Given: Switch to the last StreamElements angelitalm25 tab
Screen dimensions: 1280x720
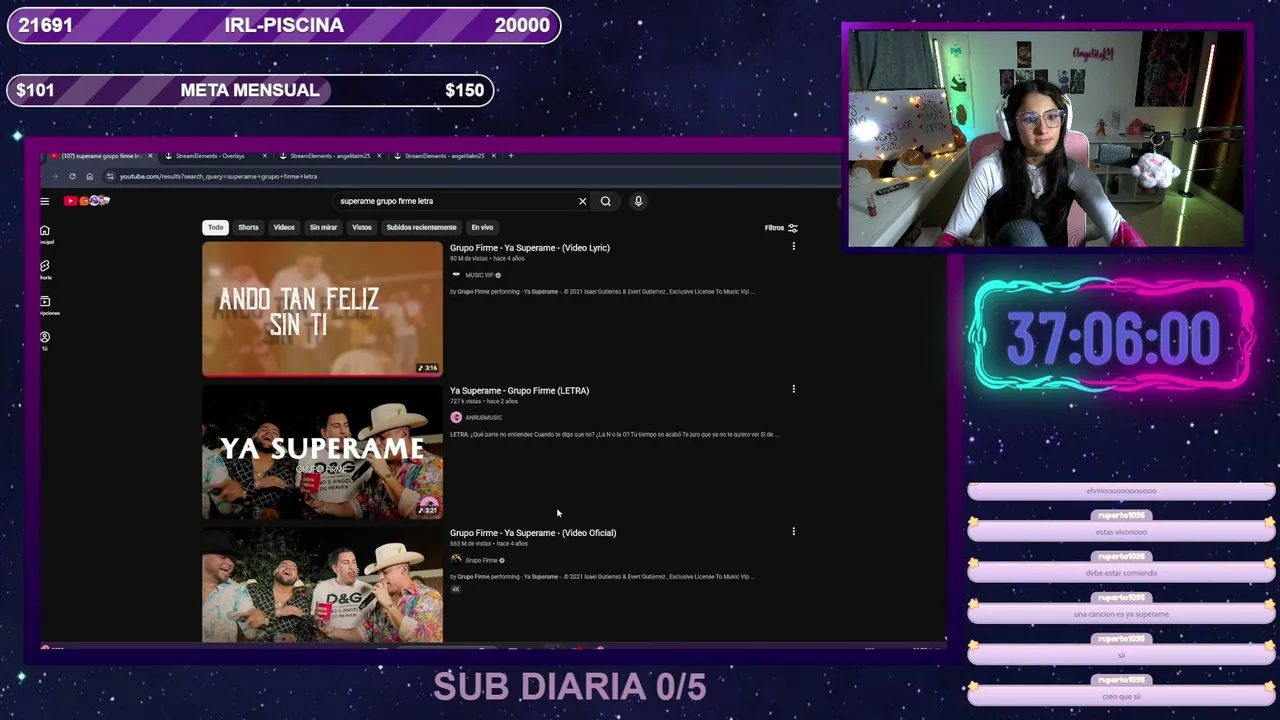Looking at the screenshot, I should pyautogui.click(x=444, y=156).
